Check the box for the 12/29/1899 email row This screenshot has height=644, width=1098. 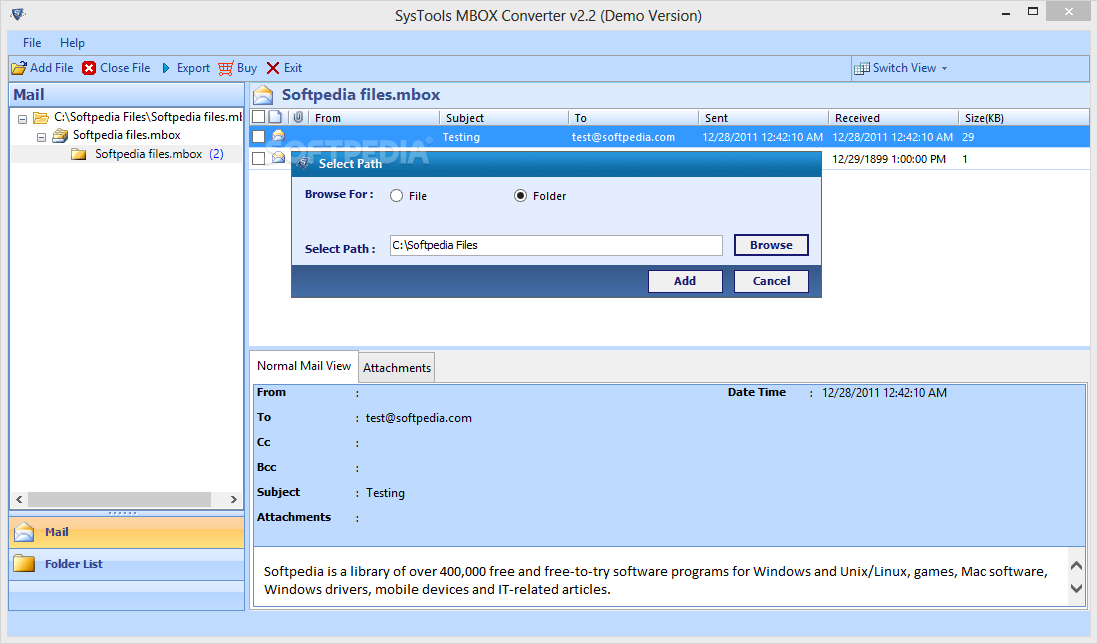pyautogui.click(x=258, y=158)
